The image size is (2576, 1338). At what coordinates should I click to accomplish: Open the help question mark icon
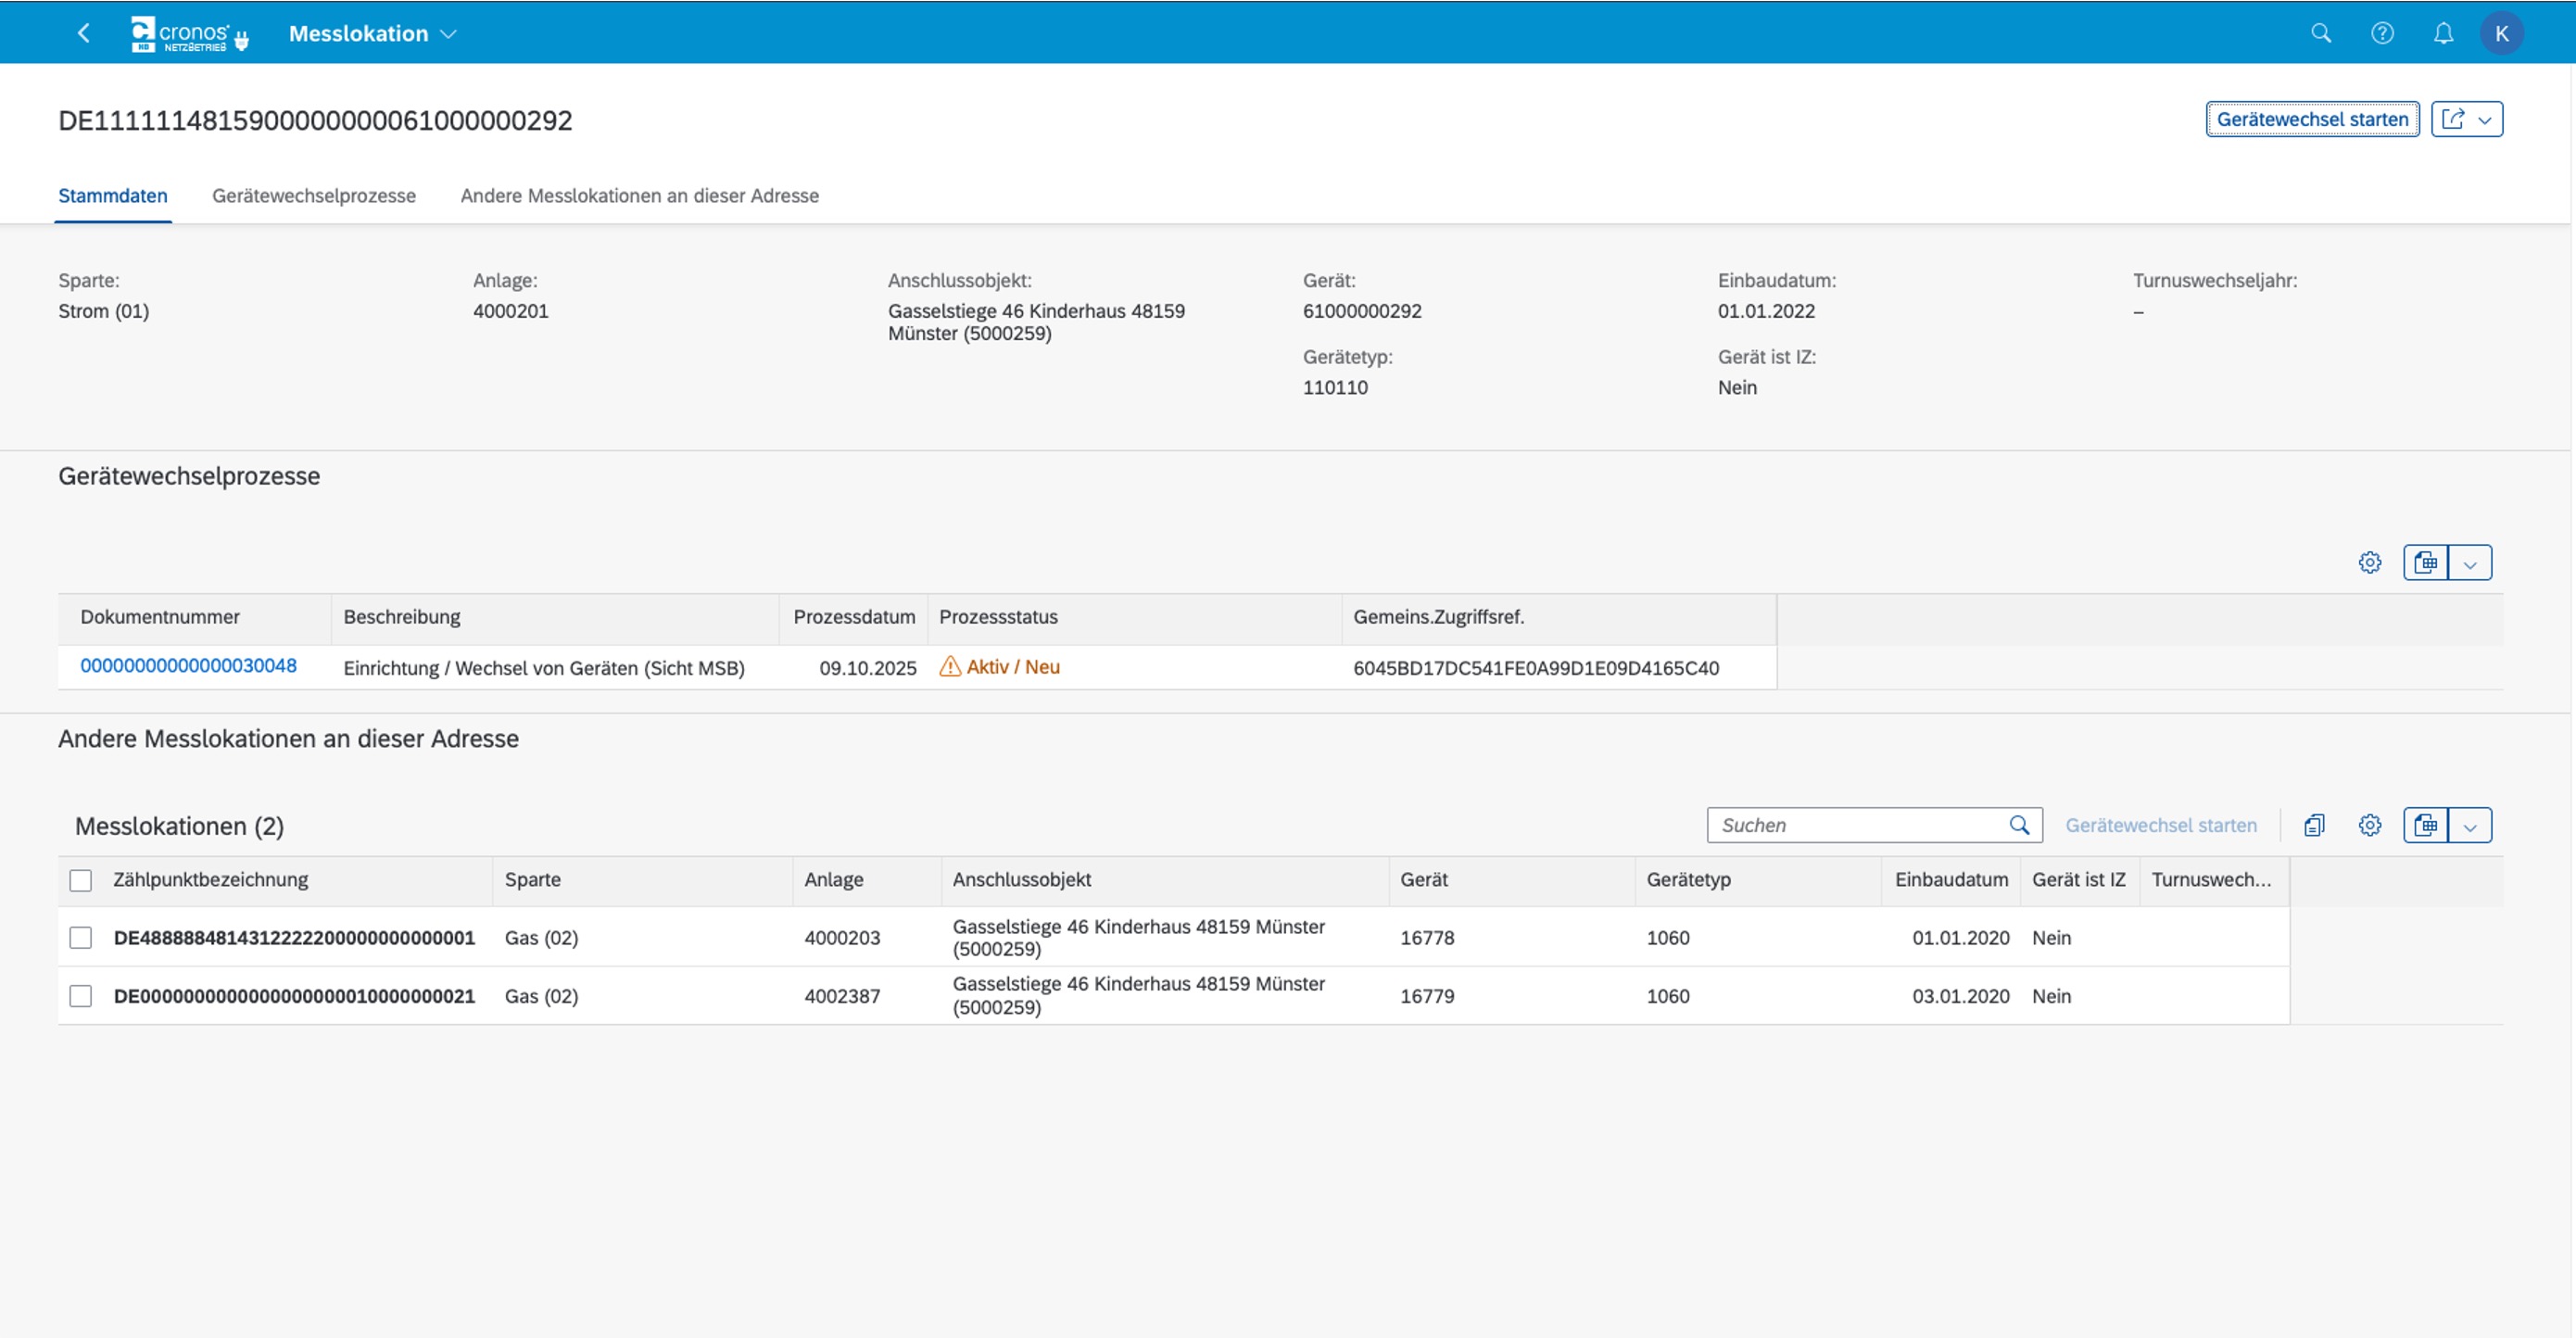point(2382,33)
